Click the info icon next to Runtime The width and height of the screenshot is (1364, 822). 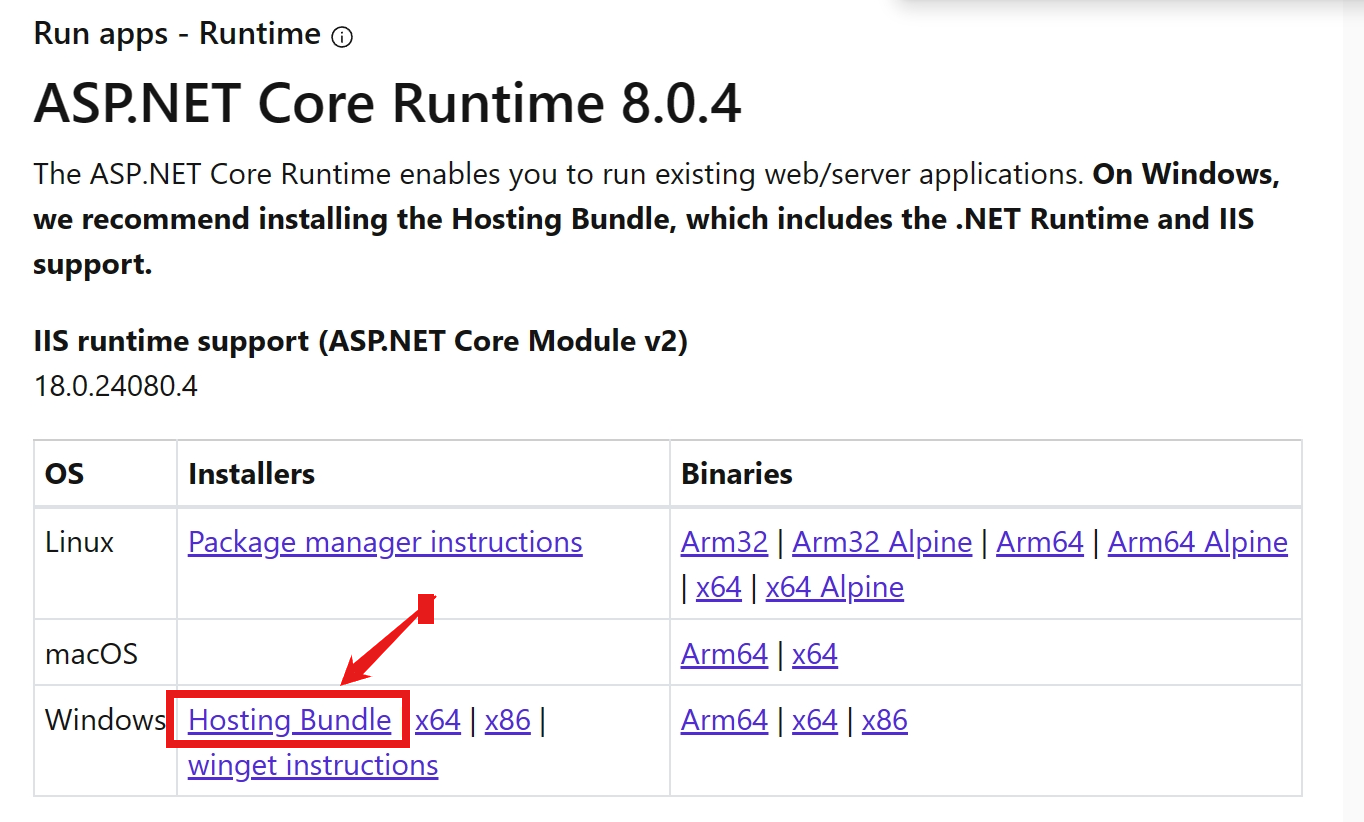tap(341, 36)
